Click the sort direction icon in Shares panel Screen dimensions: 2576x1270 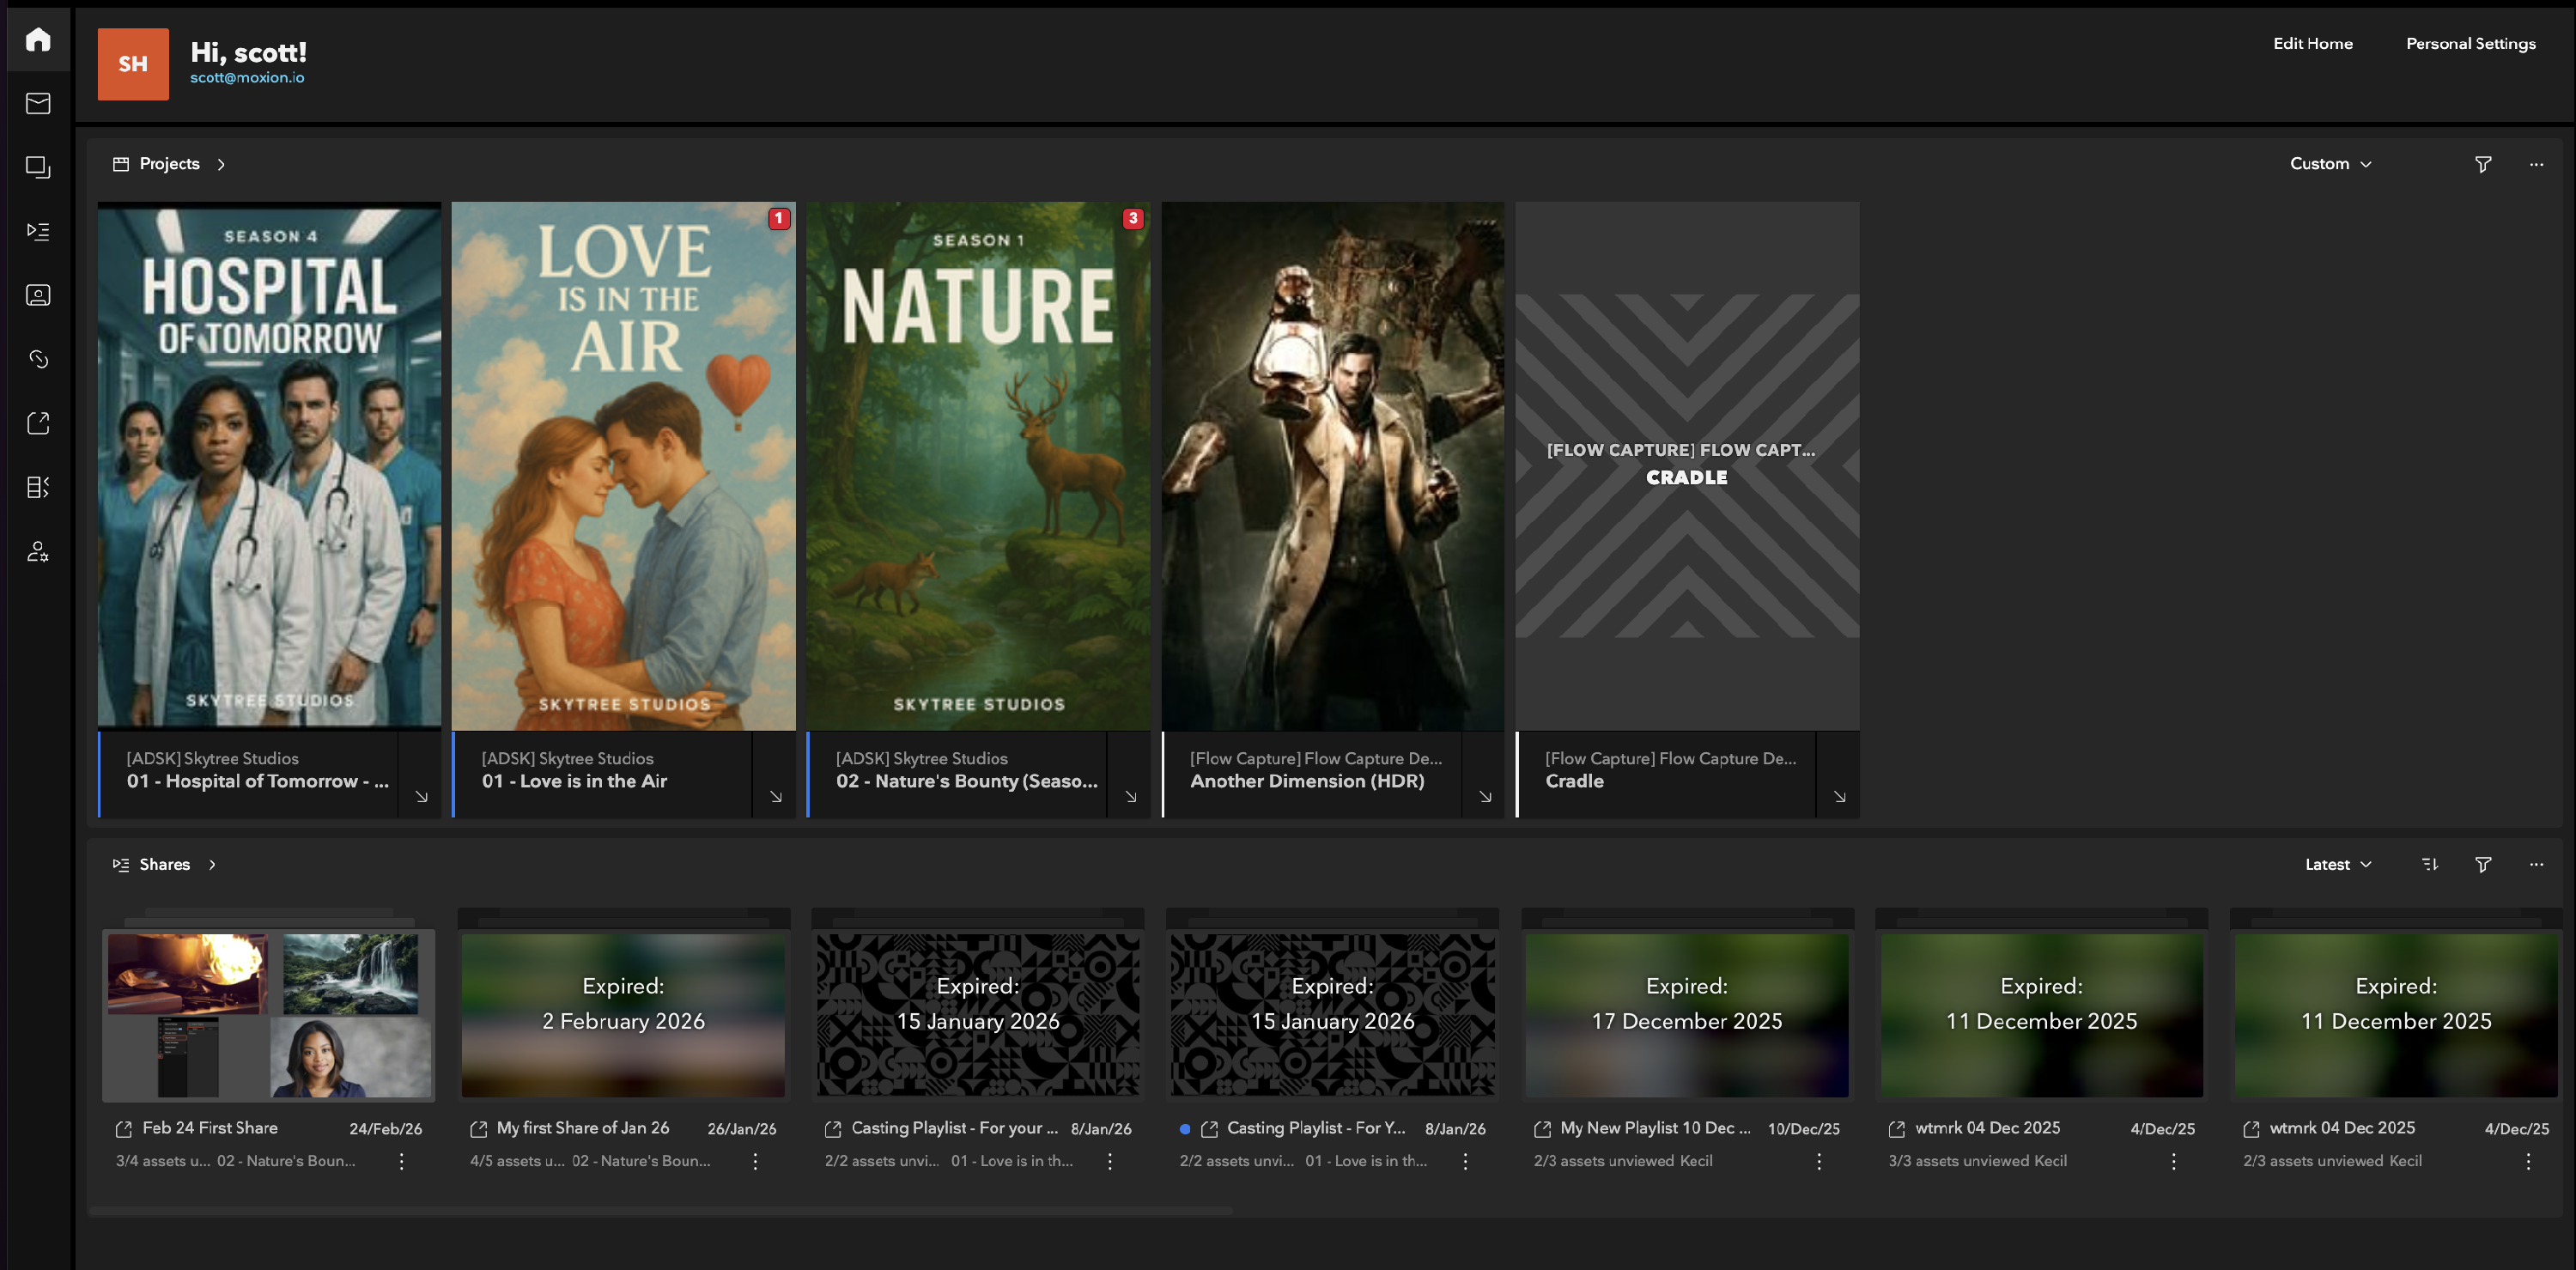click(x=2429, y=864)
